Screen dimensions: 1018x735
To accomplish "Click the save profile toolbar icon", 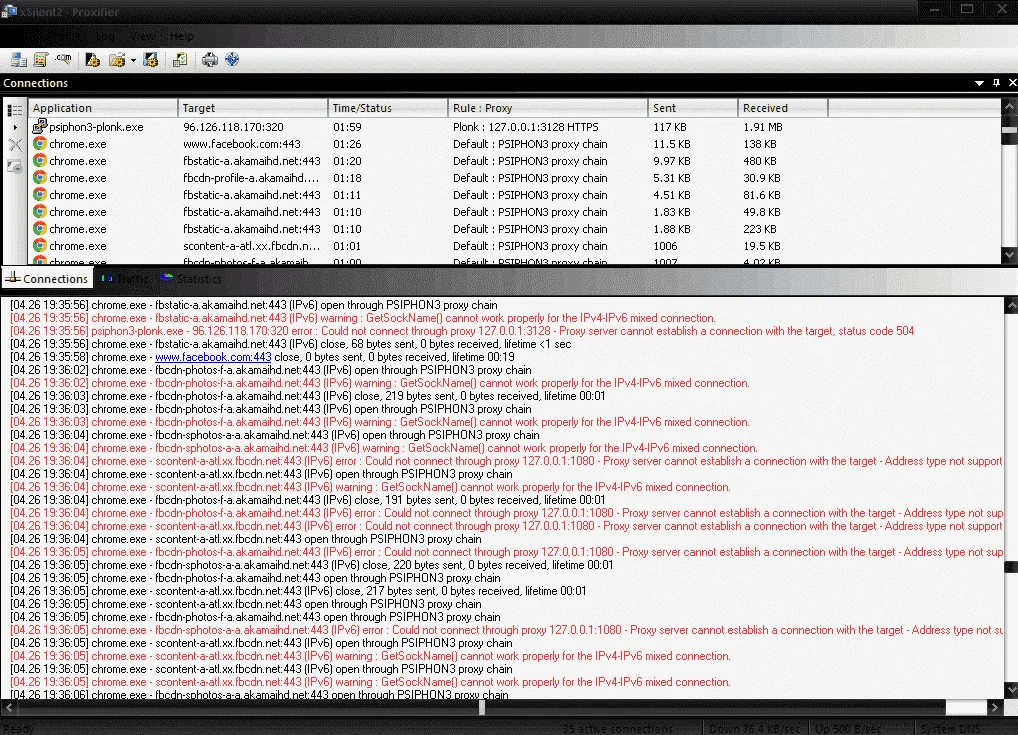I will click(151, 60).
